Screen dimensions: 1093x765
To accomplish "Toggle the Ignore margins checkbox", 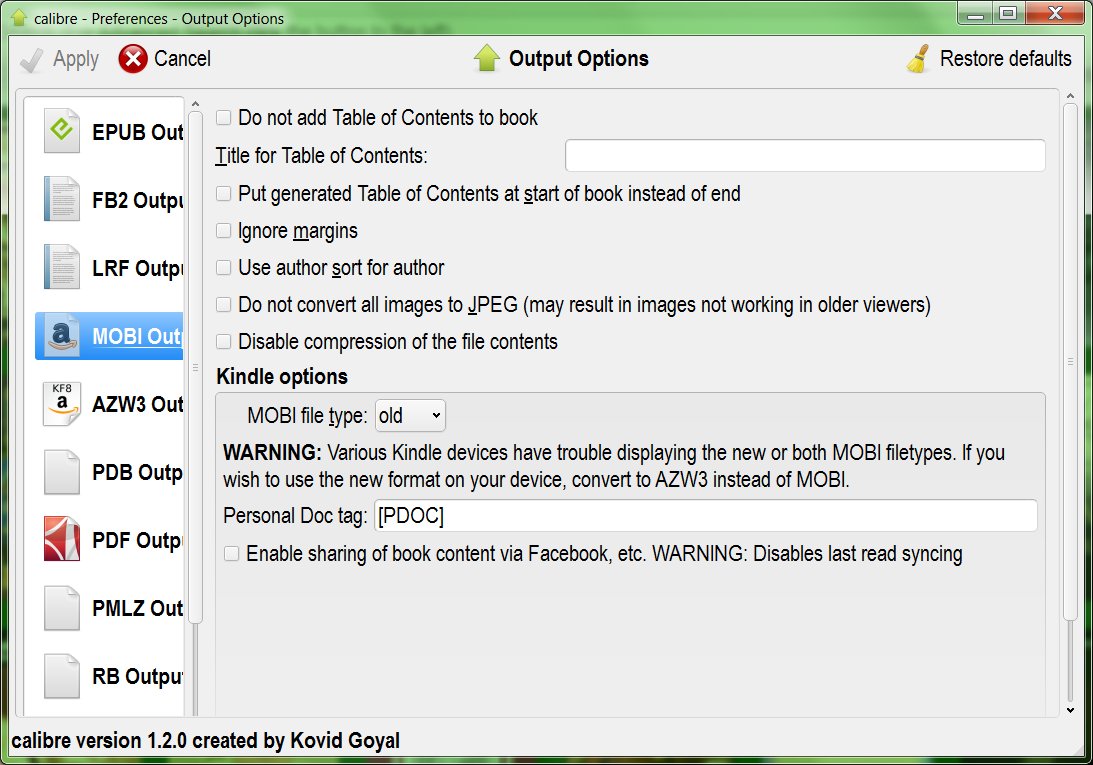I will coord(223,230).
